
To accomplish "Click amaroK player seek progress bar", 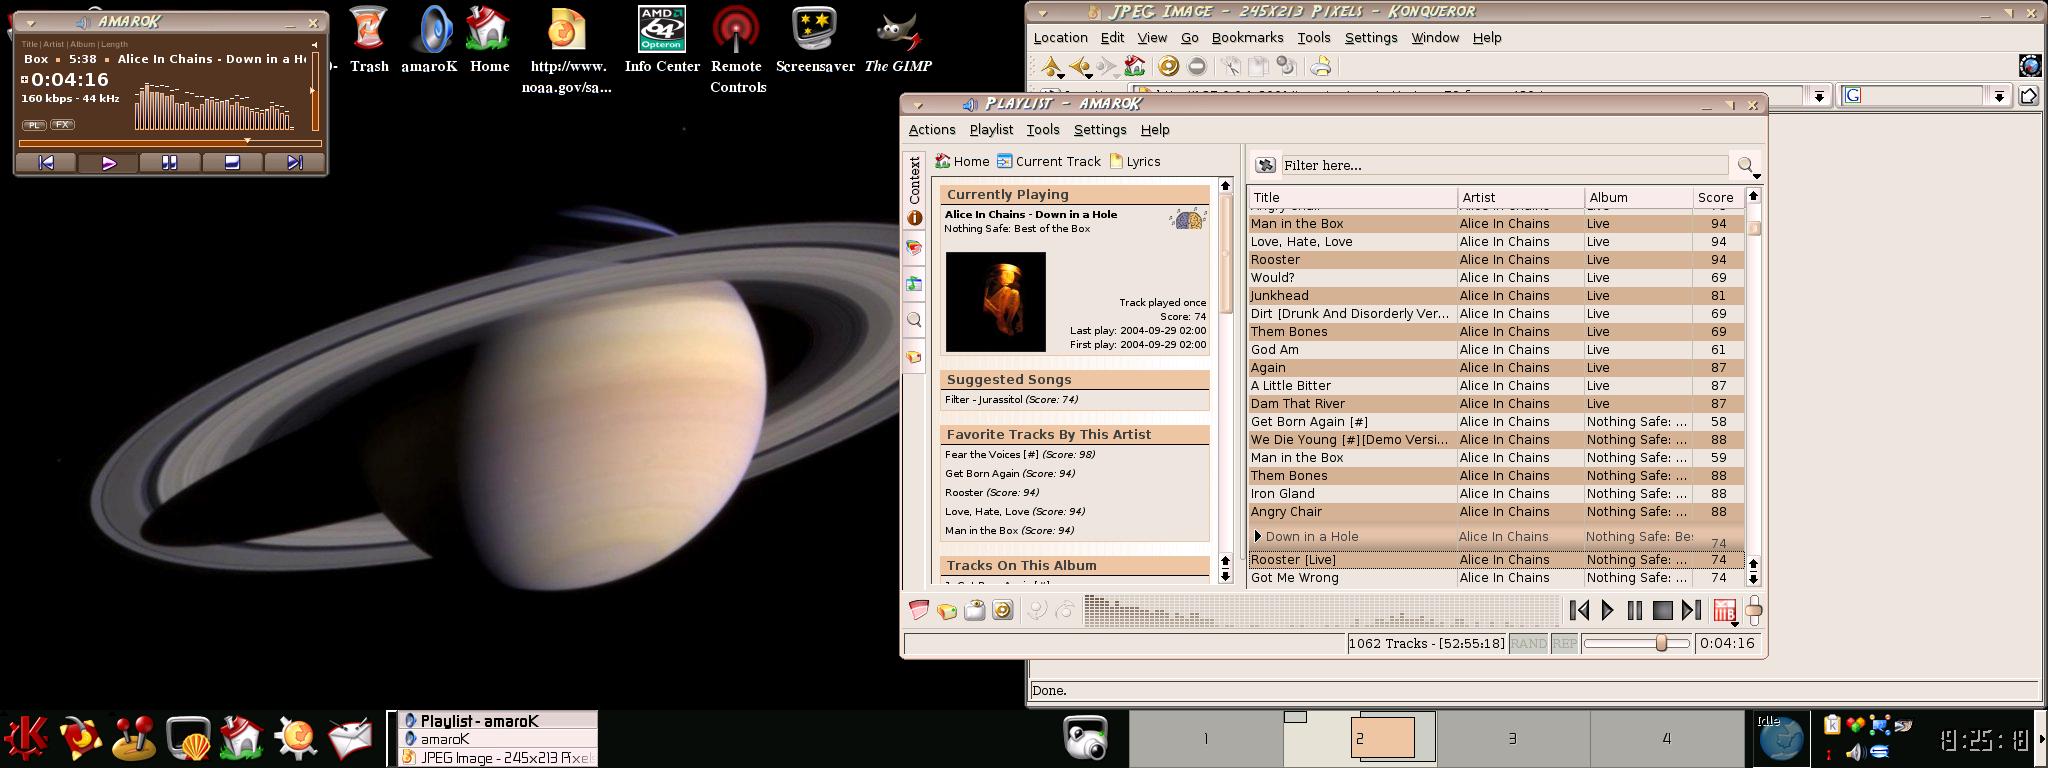I will pos(169,143).
